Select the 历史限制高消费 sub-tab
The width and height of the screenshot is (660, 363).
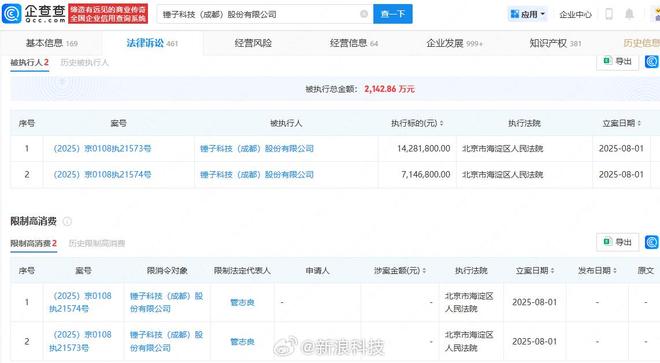tap(97, 243)
